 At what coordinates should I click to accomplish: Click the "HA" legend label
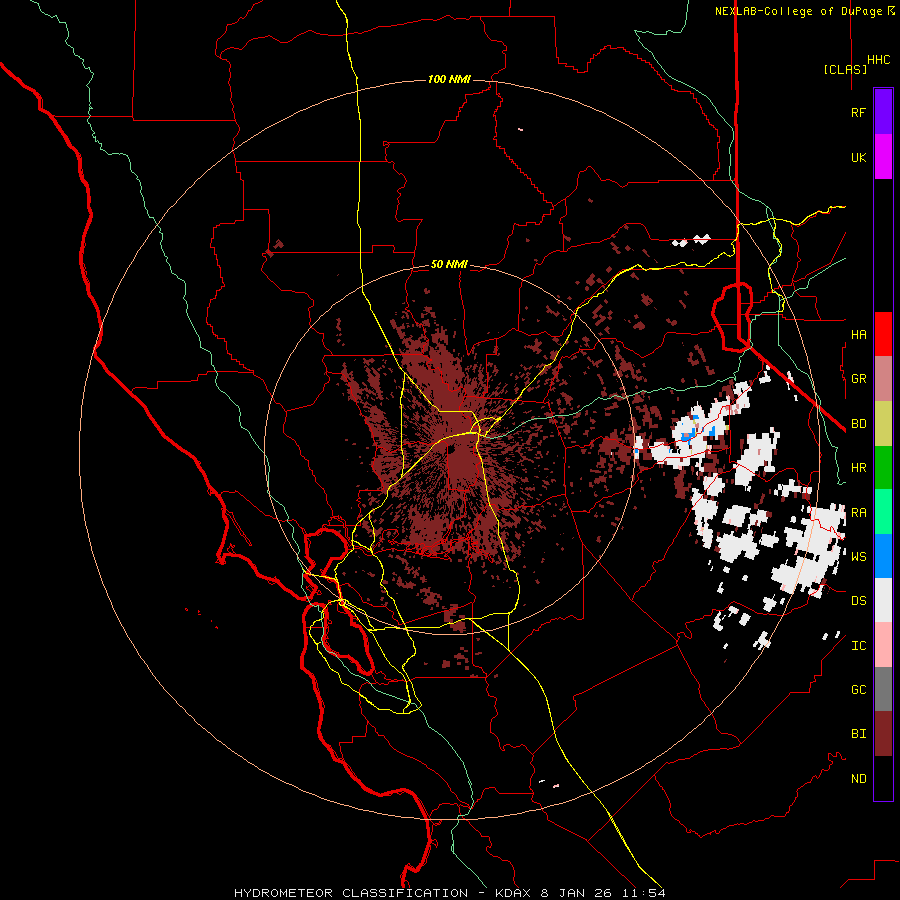click(x=858, y=335)
